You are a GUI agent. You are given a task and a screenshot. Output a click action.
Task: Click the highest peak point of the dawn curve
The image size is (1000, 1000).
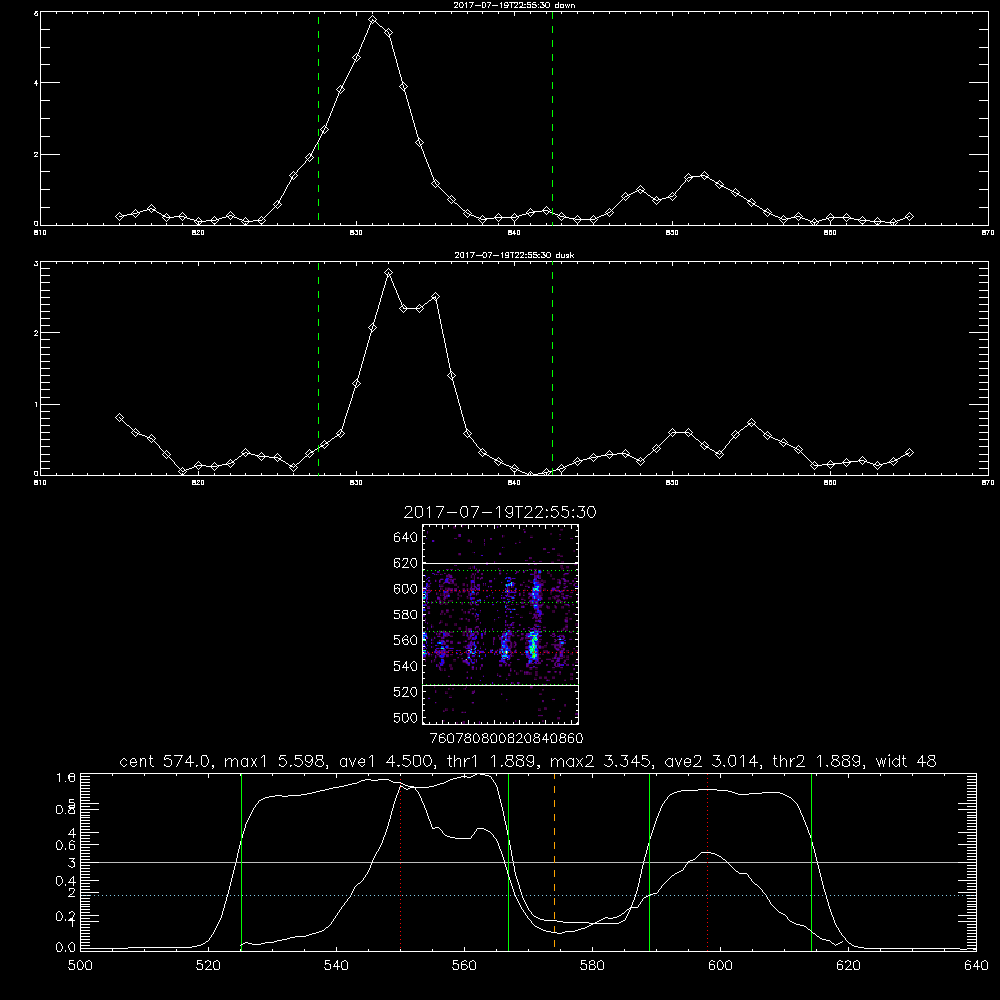[x=373, y=20]
